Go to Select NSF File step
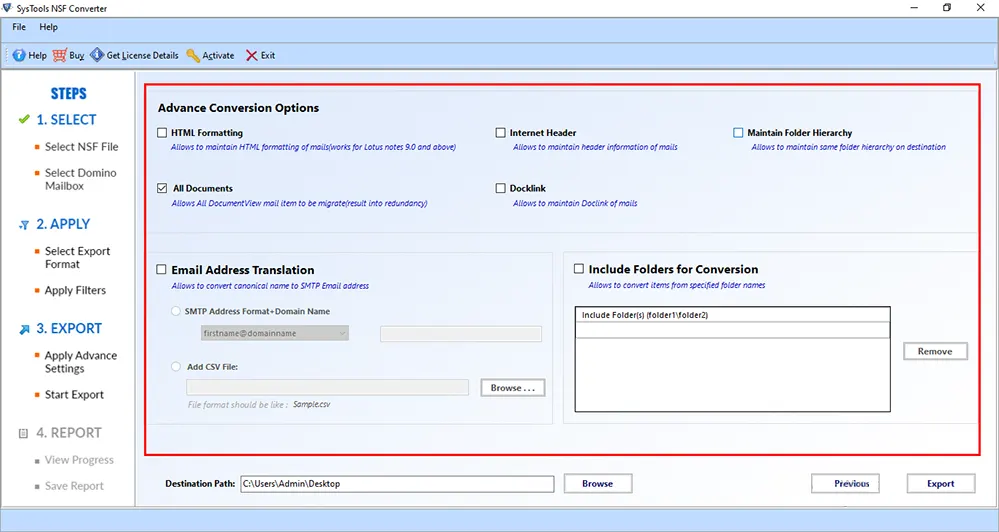 [x=82, y=147]
